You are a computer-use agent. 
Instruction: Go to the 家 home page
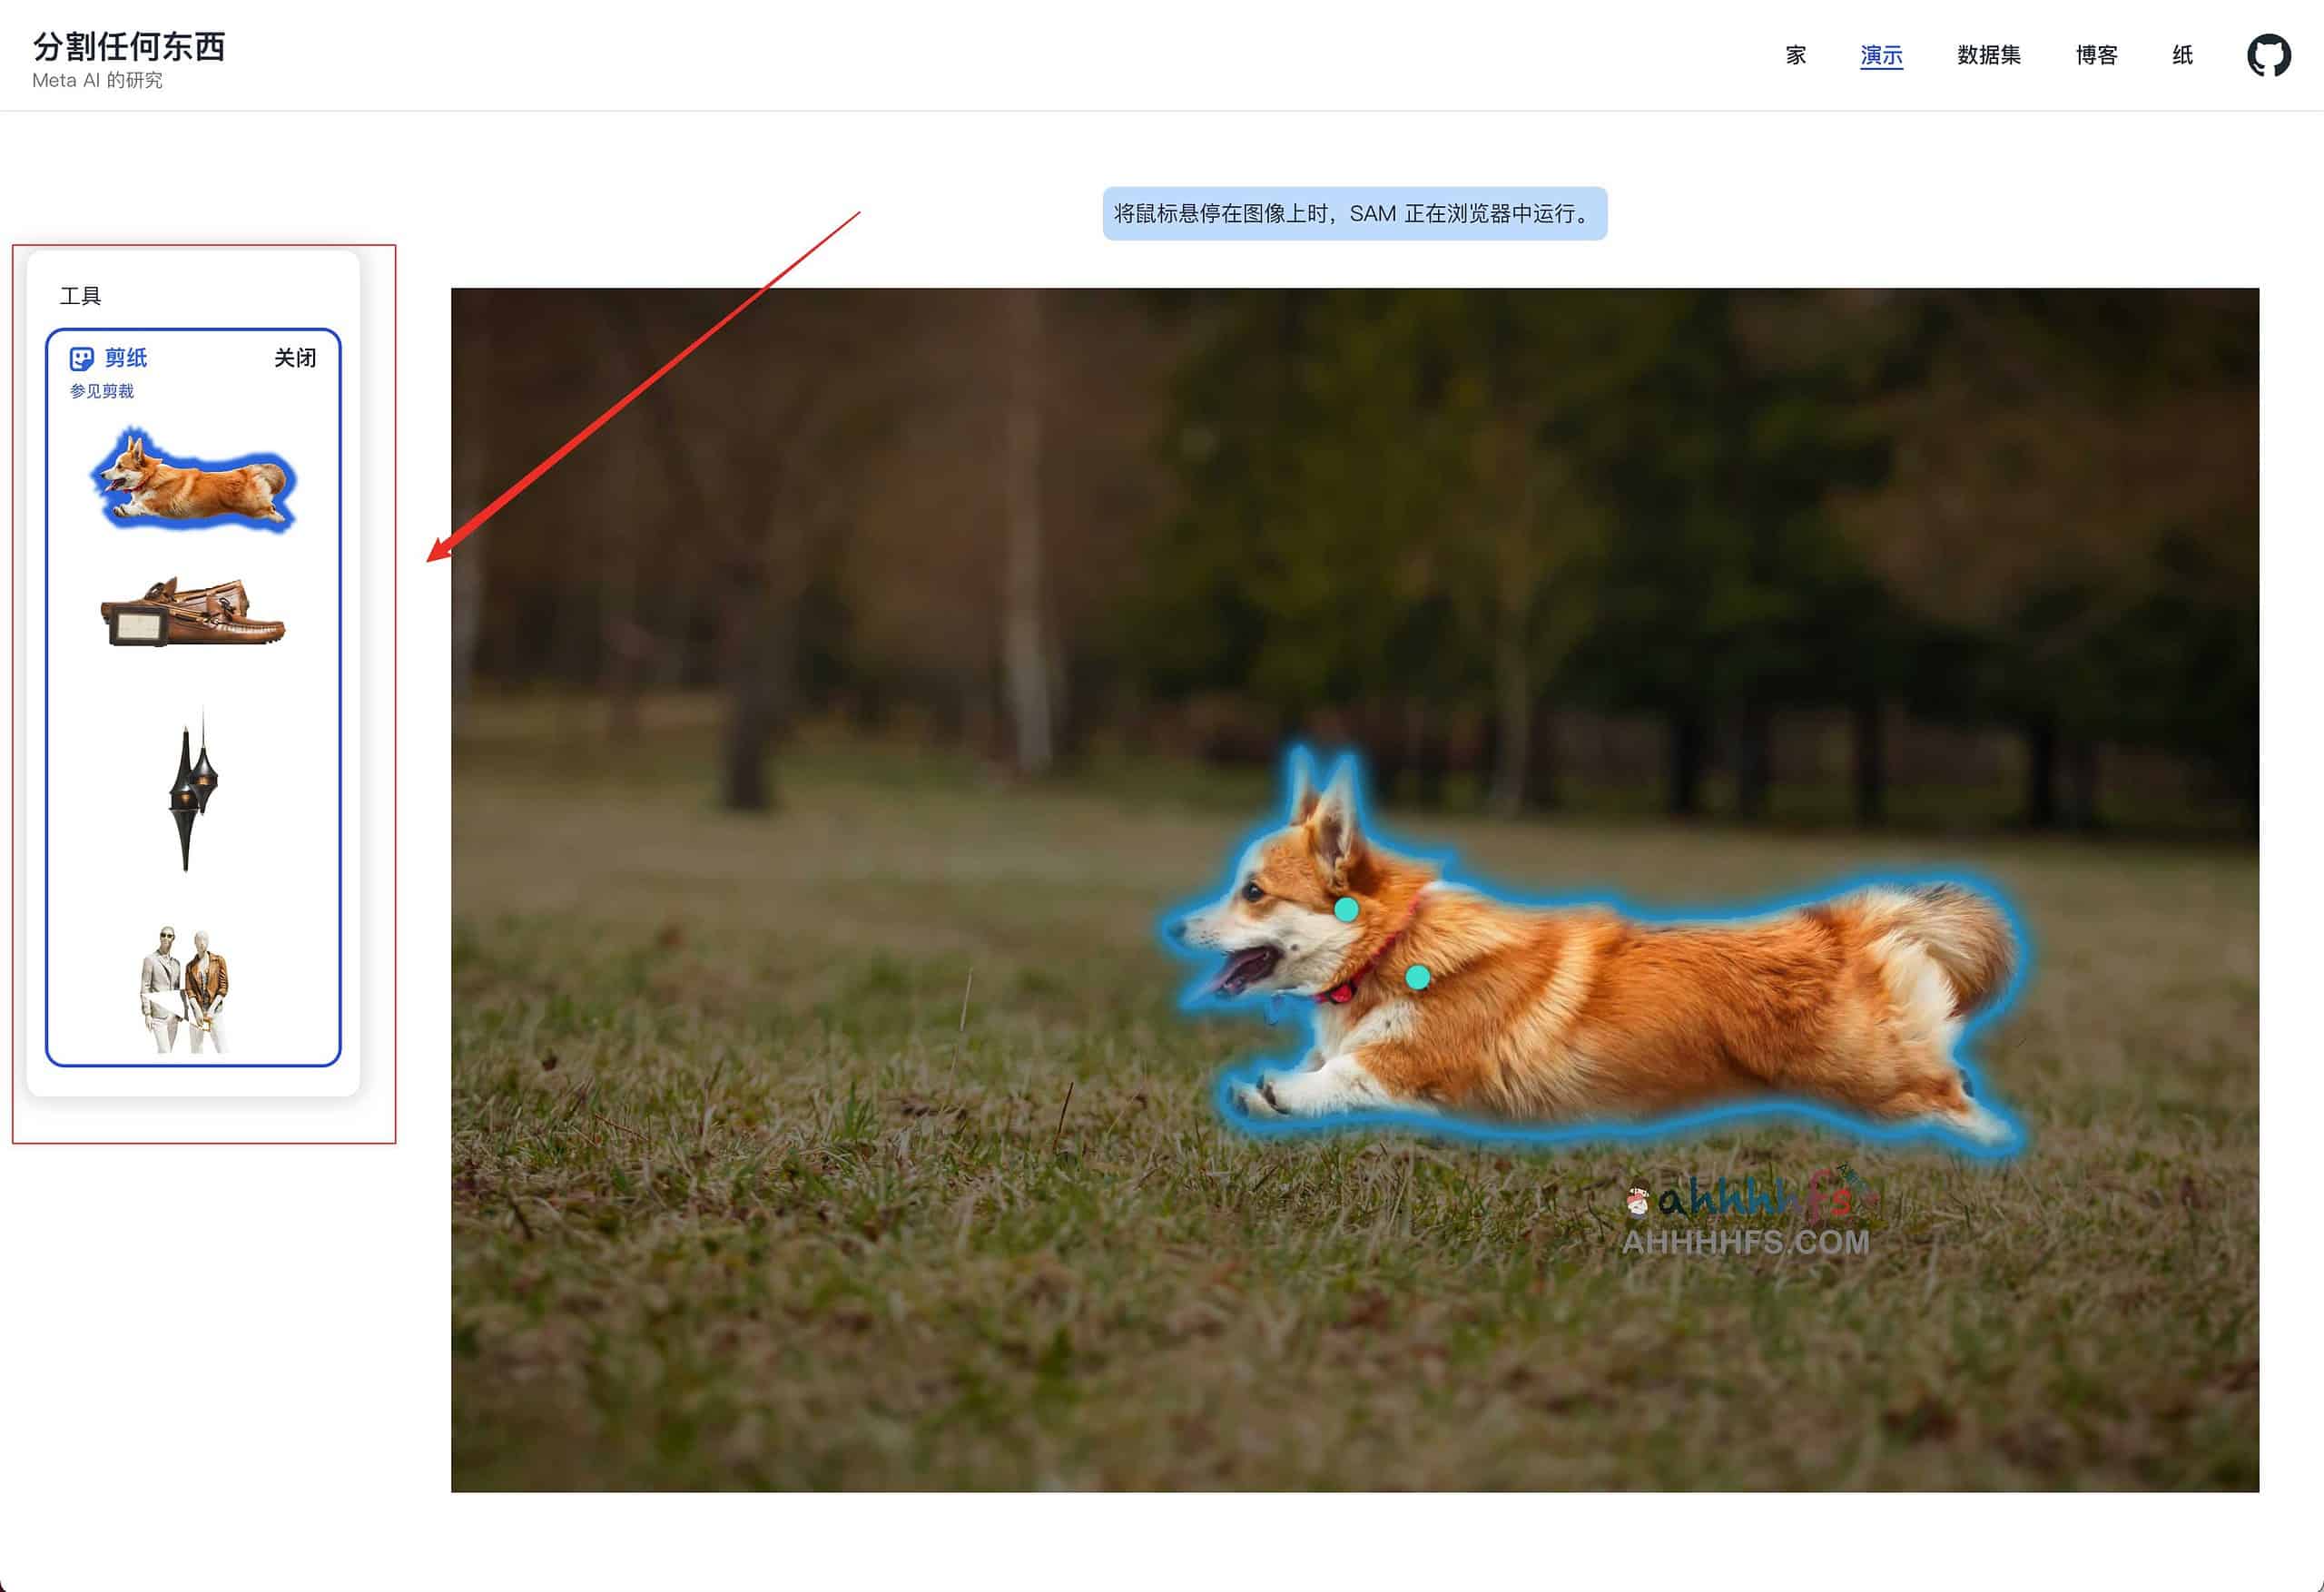1795,55
